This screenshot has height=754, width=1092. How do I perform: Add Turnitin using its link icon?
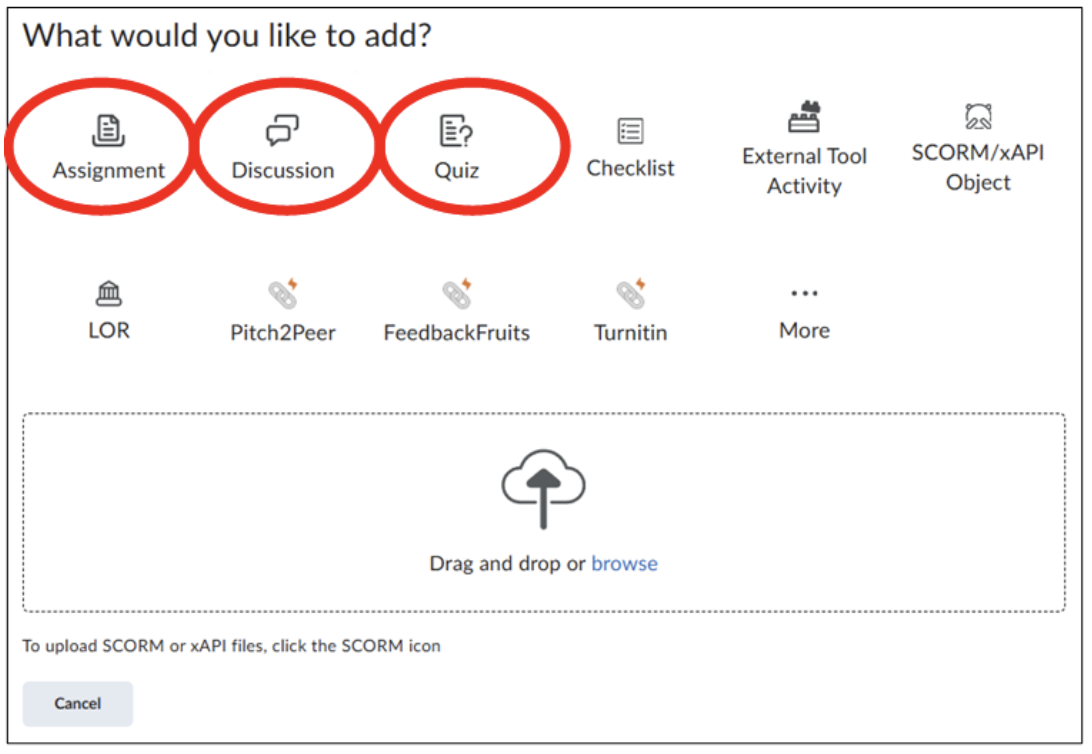(x=632, y=293)
